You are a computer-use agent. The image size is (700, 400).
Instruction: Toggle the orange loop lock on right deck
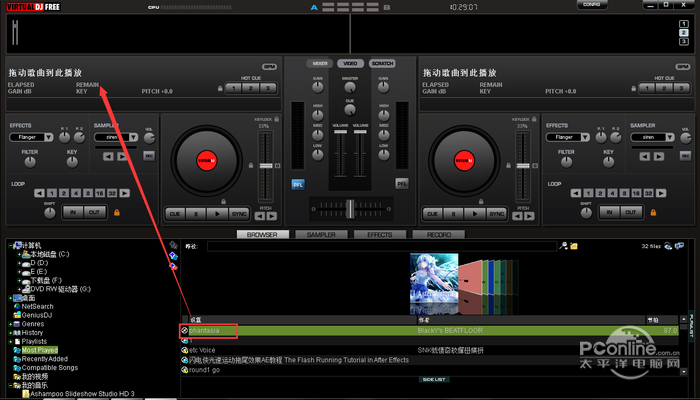click(x=653, y=212)
